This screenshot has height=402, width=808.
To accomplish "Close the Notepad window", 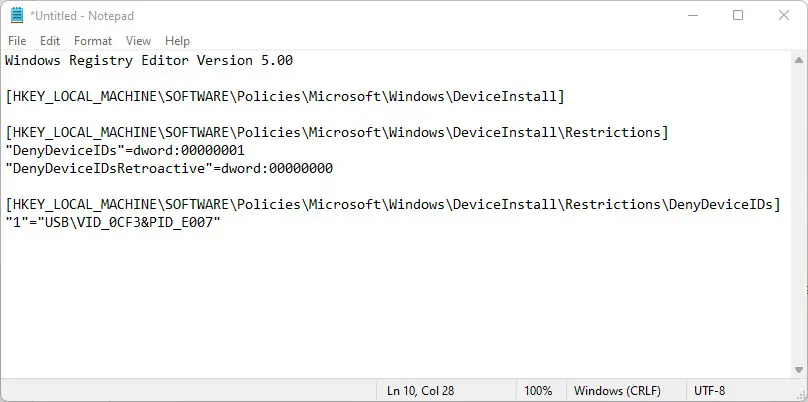I will (784, 15).
